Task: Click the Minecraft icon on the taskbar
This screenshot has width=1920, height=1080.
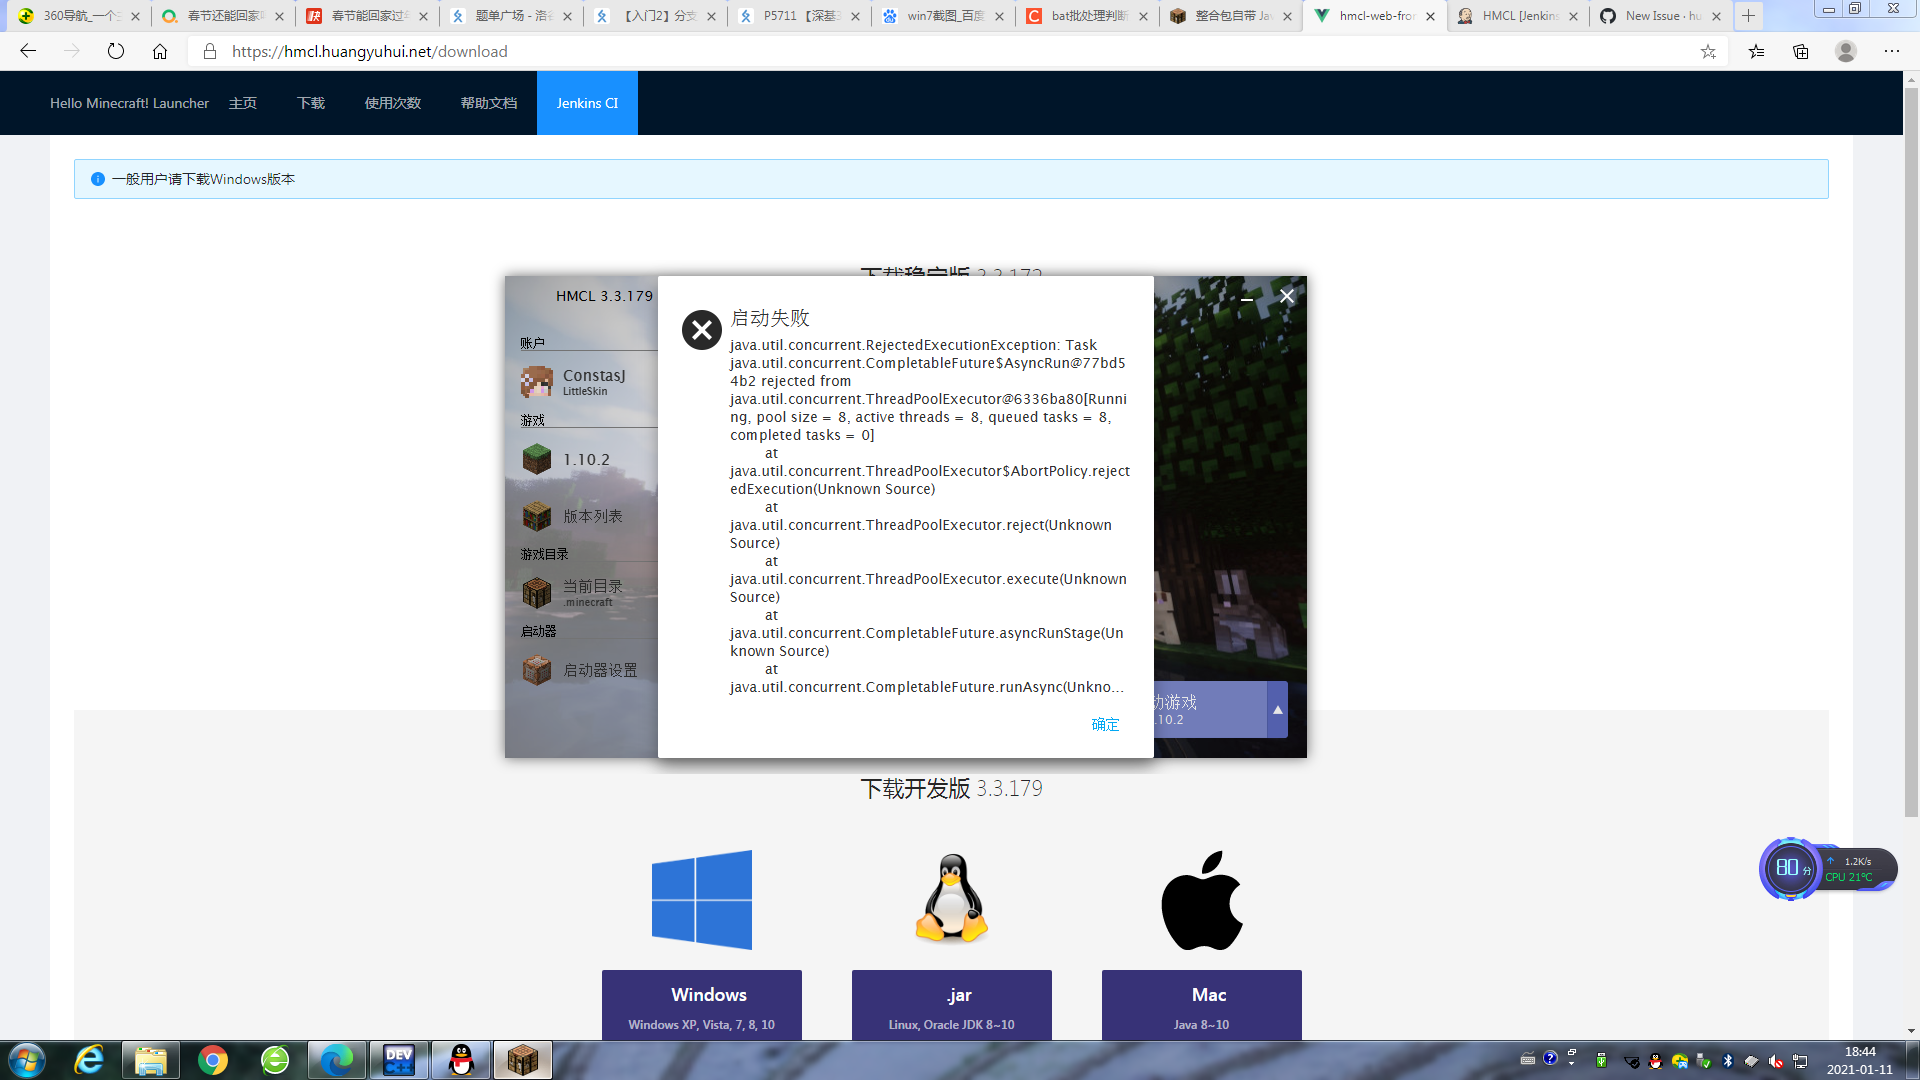Action: click(523, 1060)
